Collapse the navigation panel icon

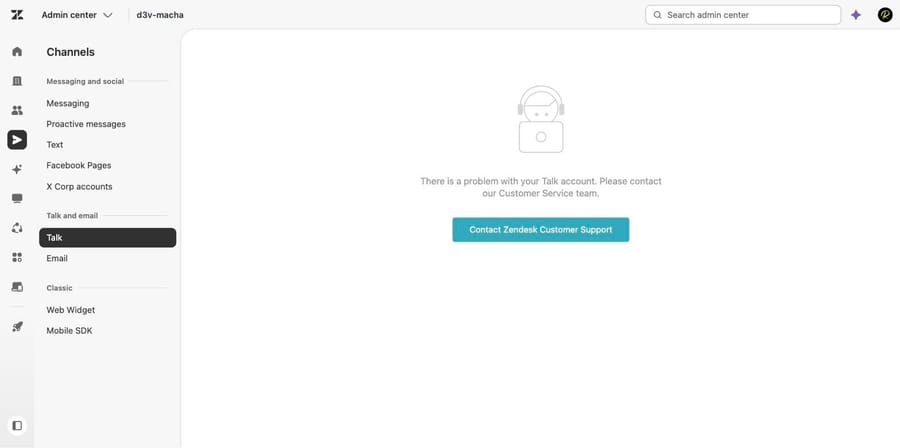tap(17, 426)
